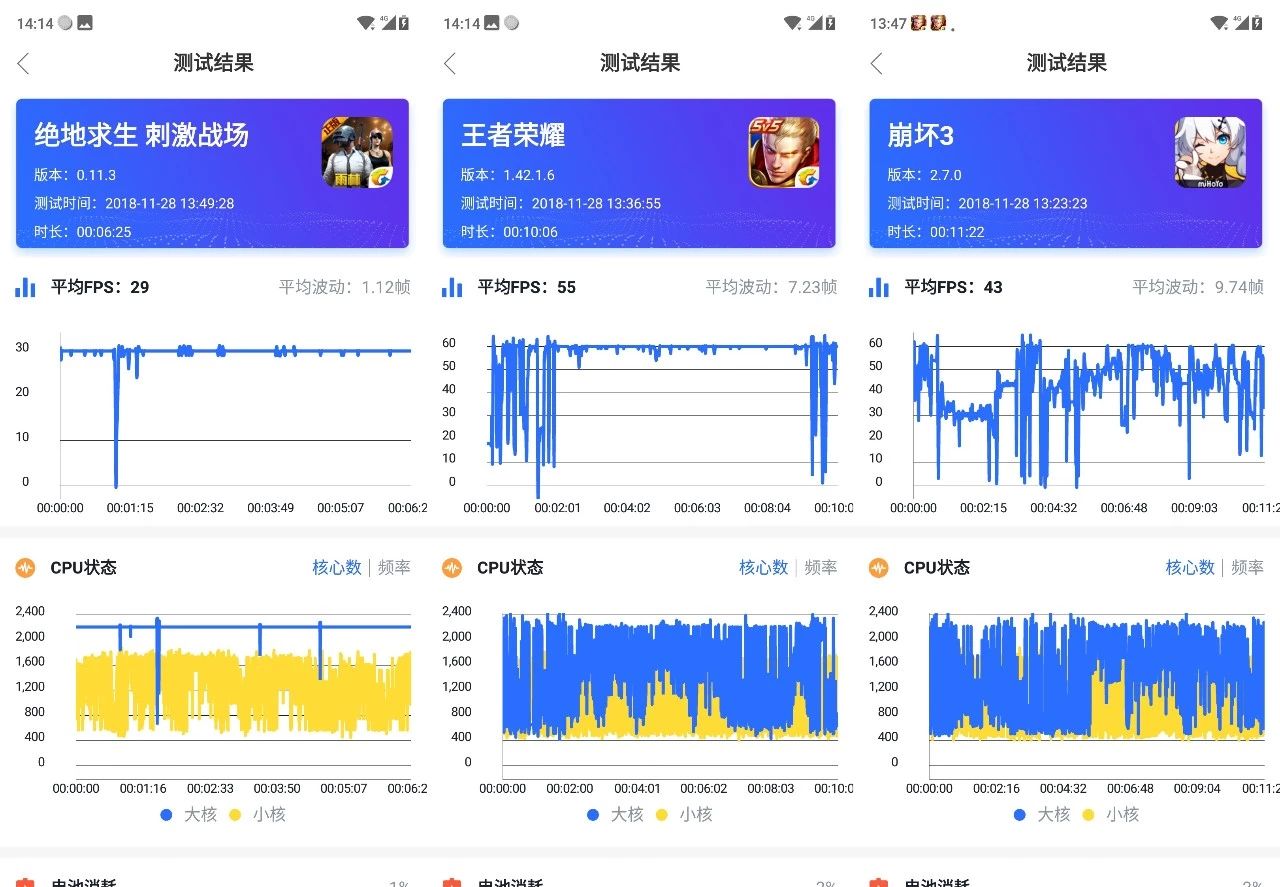Toggle the 小核 legend in the 绝地求生 CPU chart
1280x887 pixels.
tap(258, 815)
